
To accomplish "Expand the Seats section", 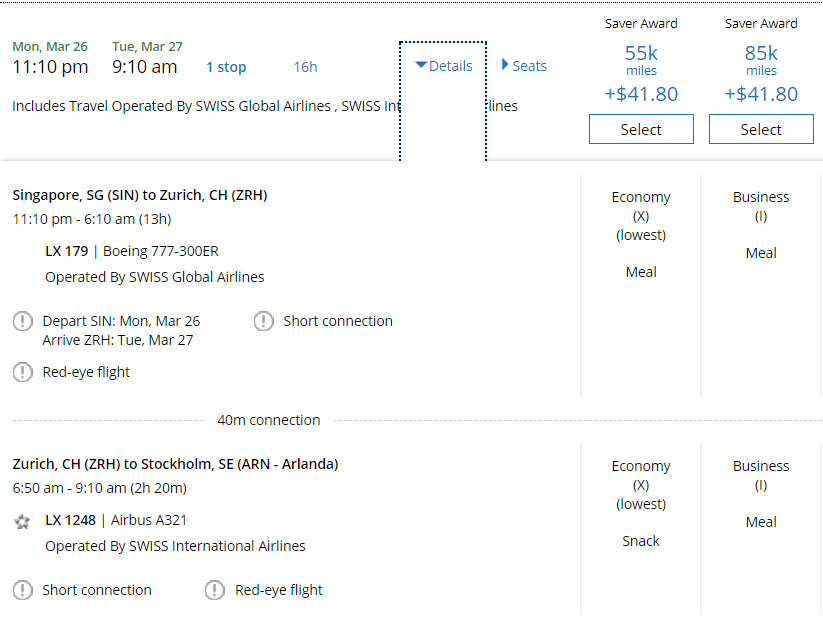I will 524,66.
